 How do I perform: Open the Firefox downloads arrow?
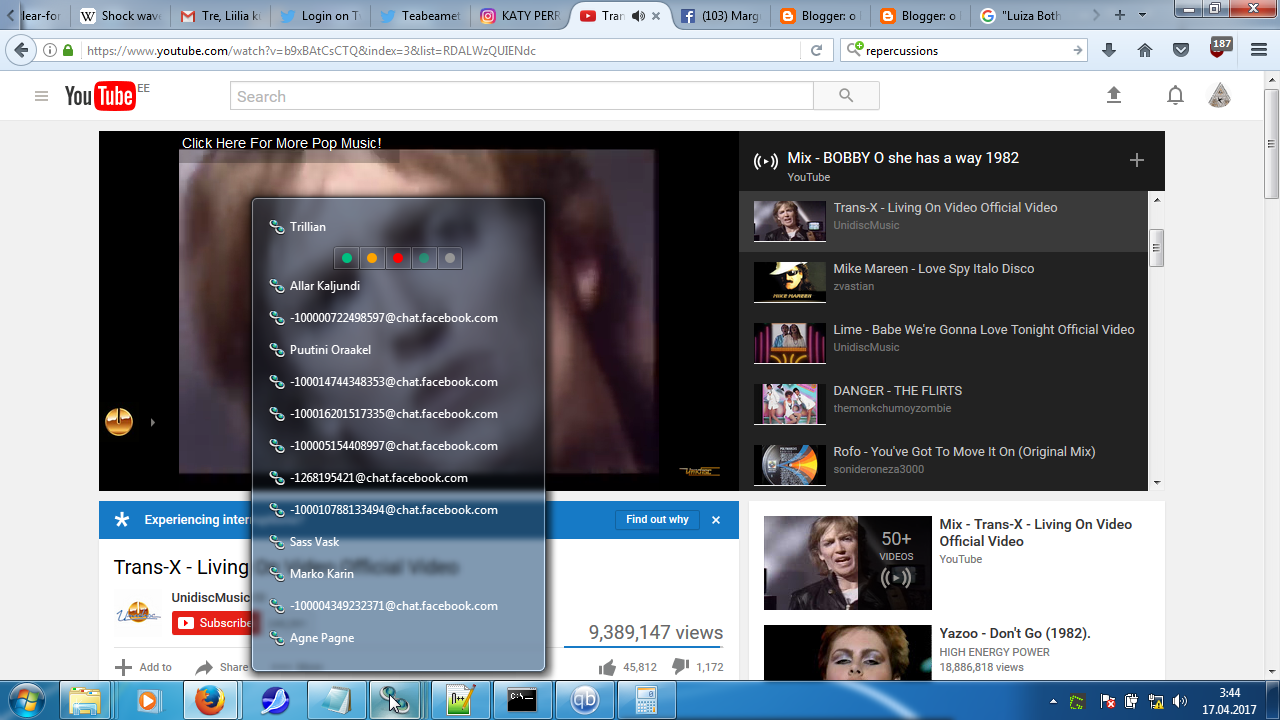point(1109,50)
